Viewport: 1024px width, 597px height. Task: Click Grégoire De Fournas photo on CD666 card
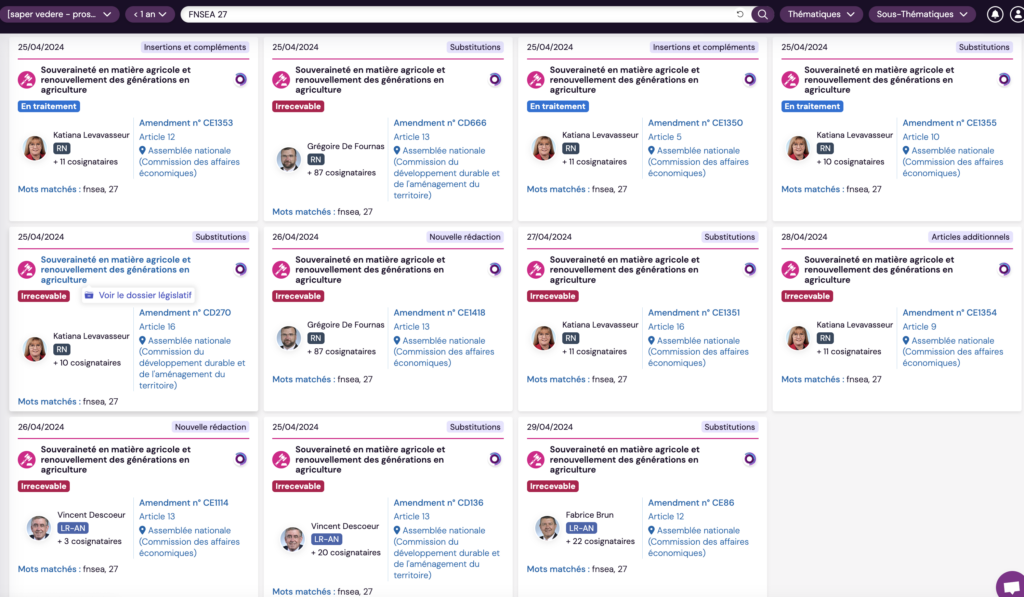coord(289,159)
